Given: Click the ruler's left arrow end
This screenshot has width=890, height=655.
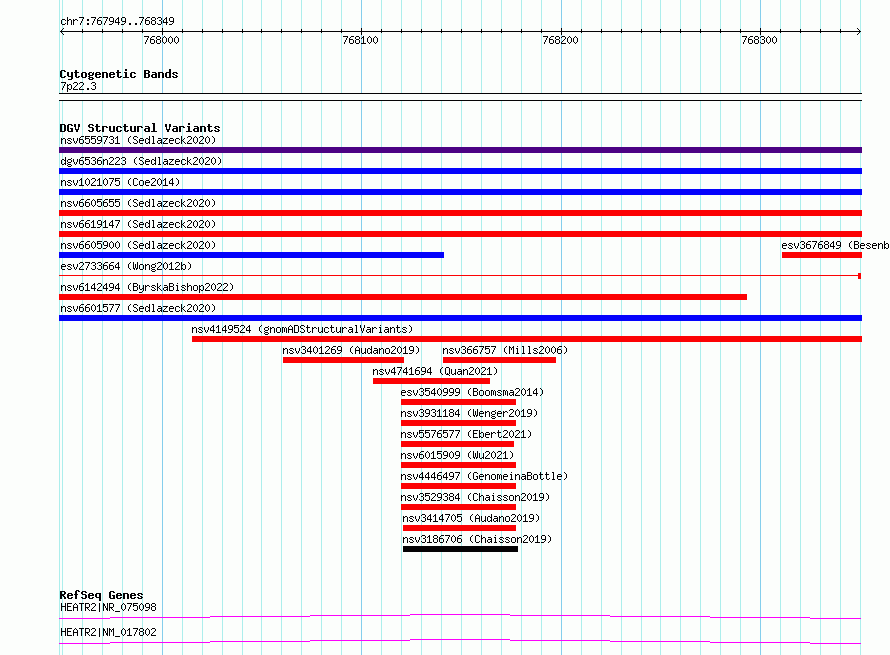Looking at the screenshot, I should click(x=62, y=31).
